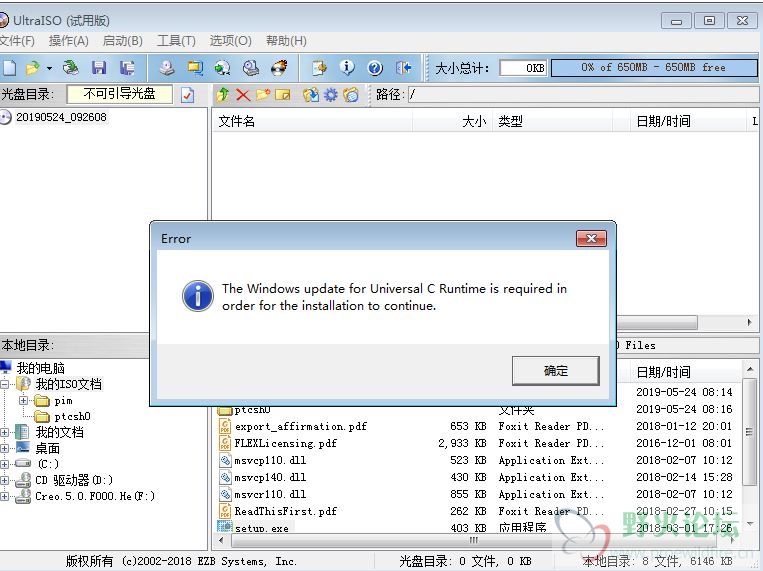
Task: Open the dropdown arrow beside the Open icon
Action: 49,68
